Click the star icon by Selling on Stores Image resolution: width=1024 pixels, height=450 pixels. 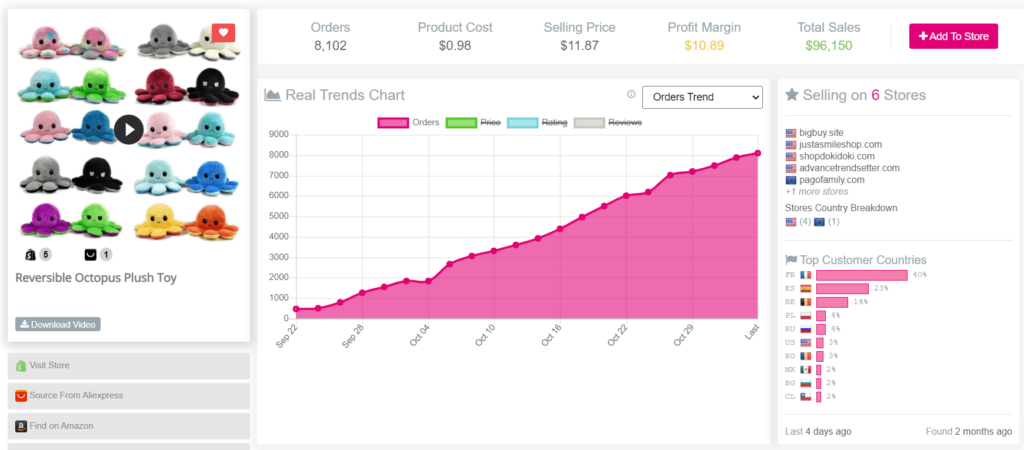click(x=792, y=95)
